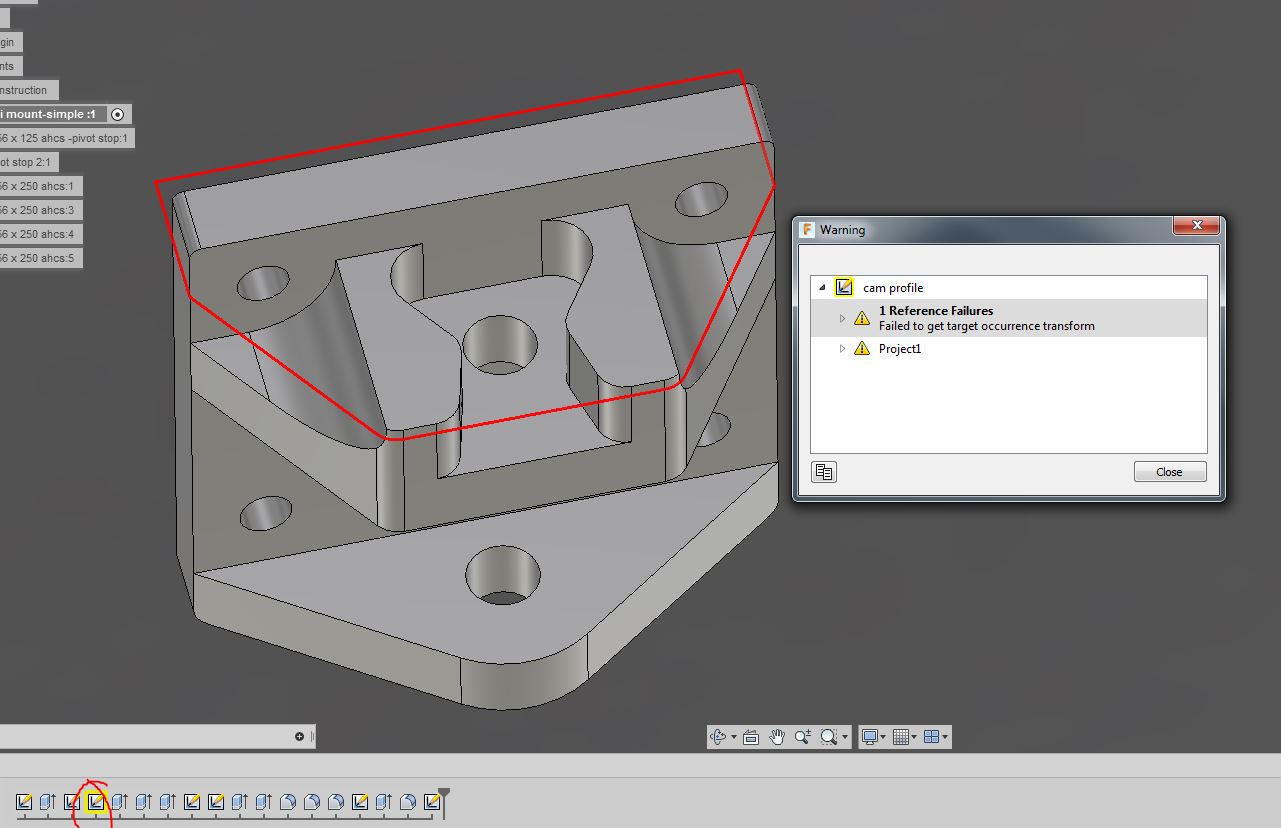The height and width of the screenshot is (828, 1281).
Task: Activate the mount-simple component radio button
Action: [117, 114]
